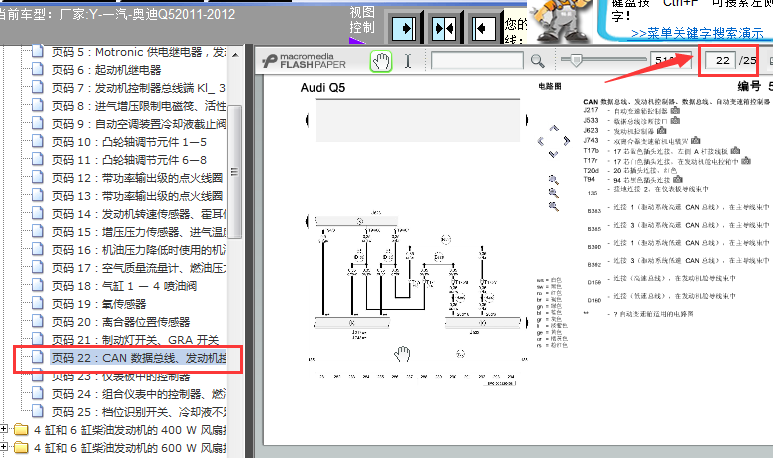
Task: Open 页码 6：起动机继电器
Action: pos(106,70)
